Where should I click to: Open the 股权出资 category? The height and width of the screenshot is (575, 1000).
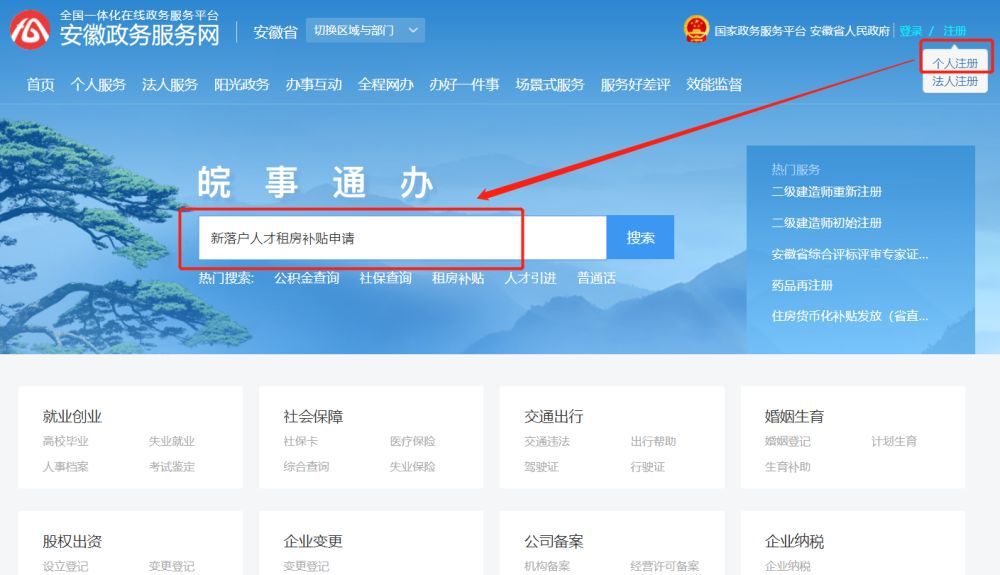(x=72, y=542)
